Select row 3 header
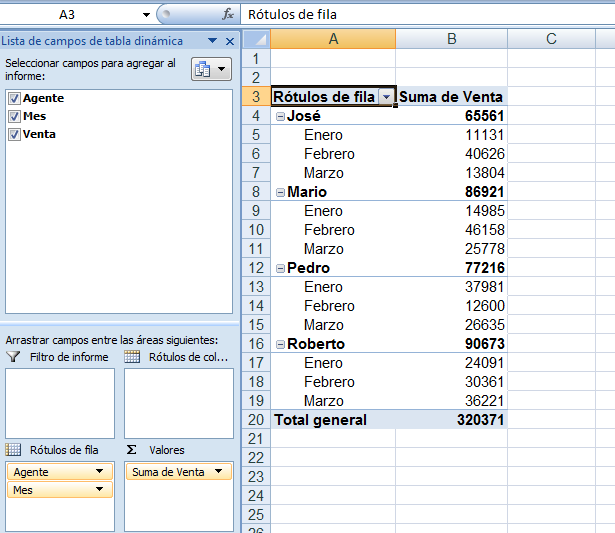Image resolution: width=615 pixels, height=533 pixels. (x=256, y=96)
